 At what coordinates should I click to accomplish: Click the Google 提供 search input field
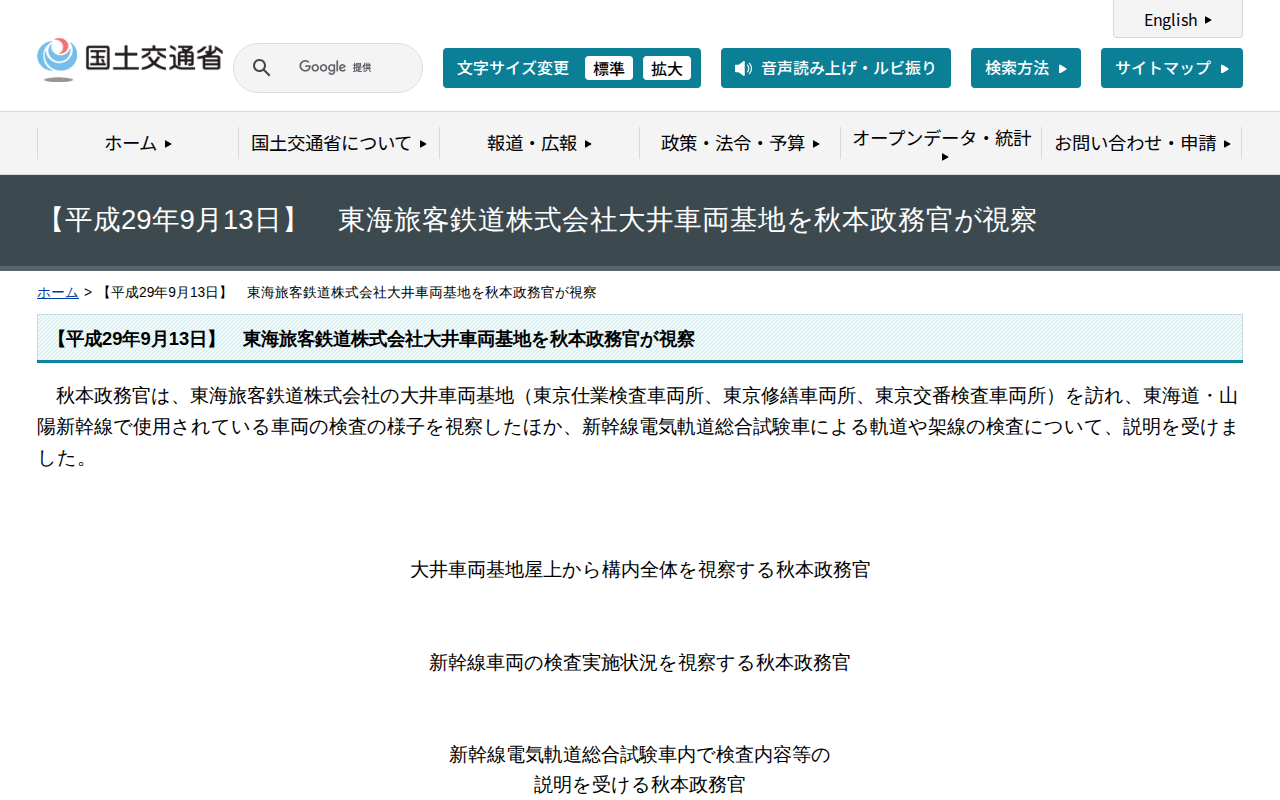click(x=340, y=67)
